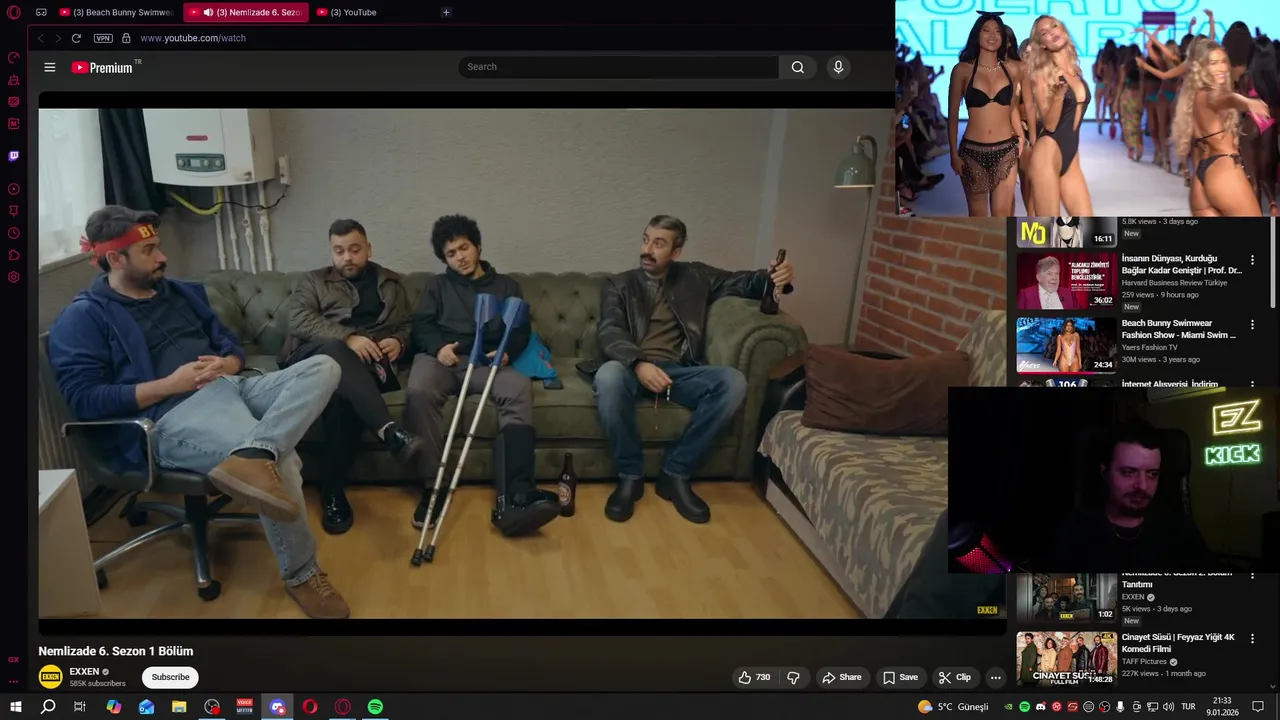Open the Opera GX main menu logo

pos(14,12)
